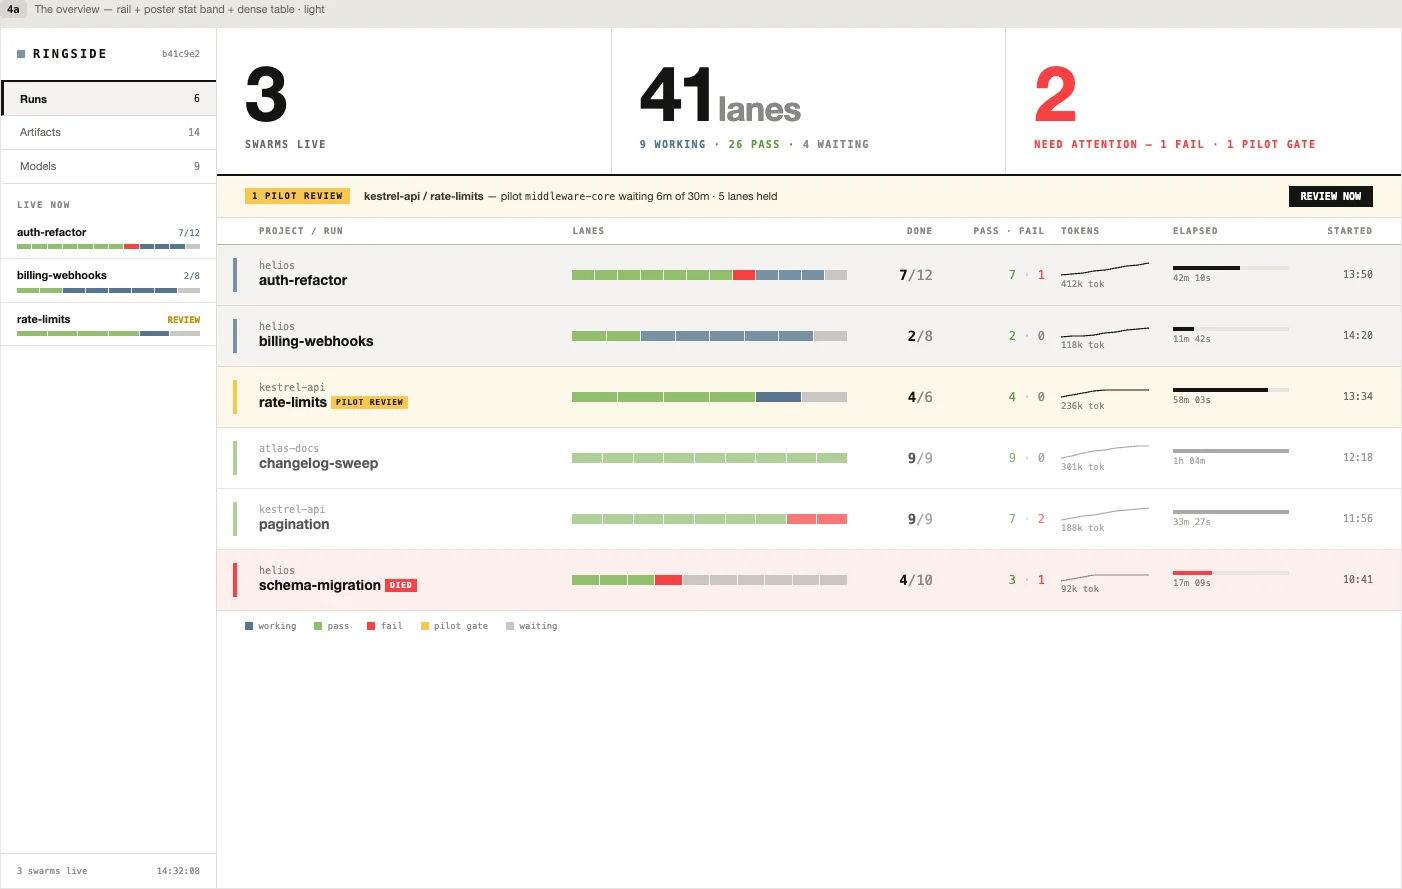This screenshot has width=1402, height=889.
Task: Select auth-refactor in Live Now list
Action: coord(109,238)
